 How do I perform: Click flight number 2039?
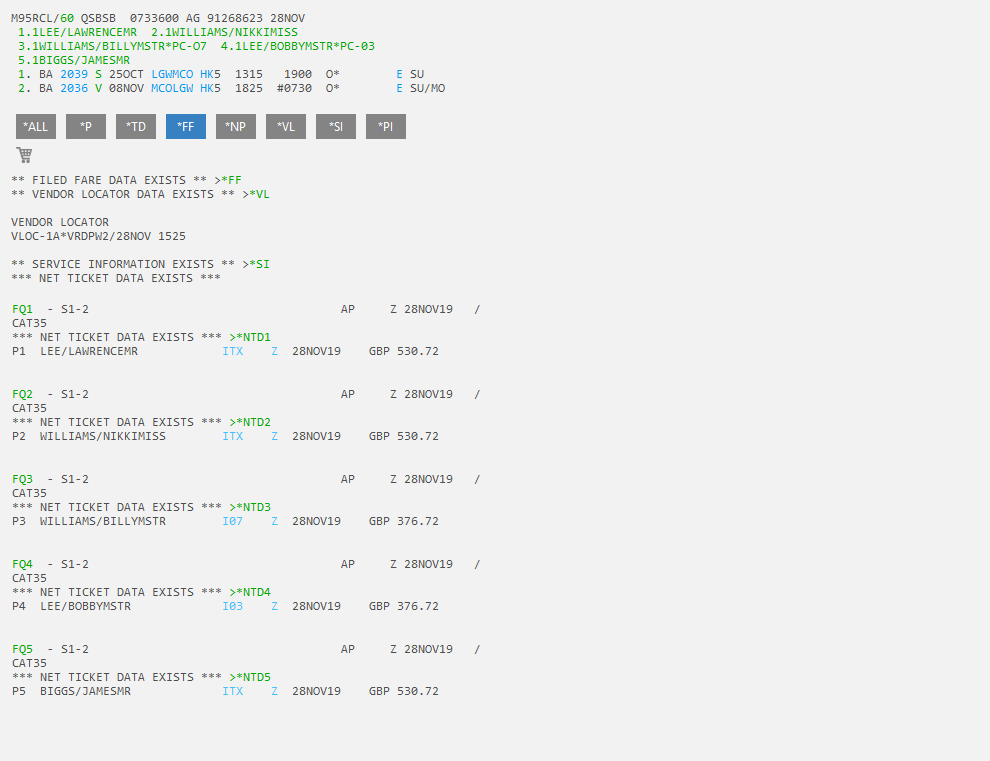74,75
